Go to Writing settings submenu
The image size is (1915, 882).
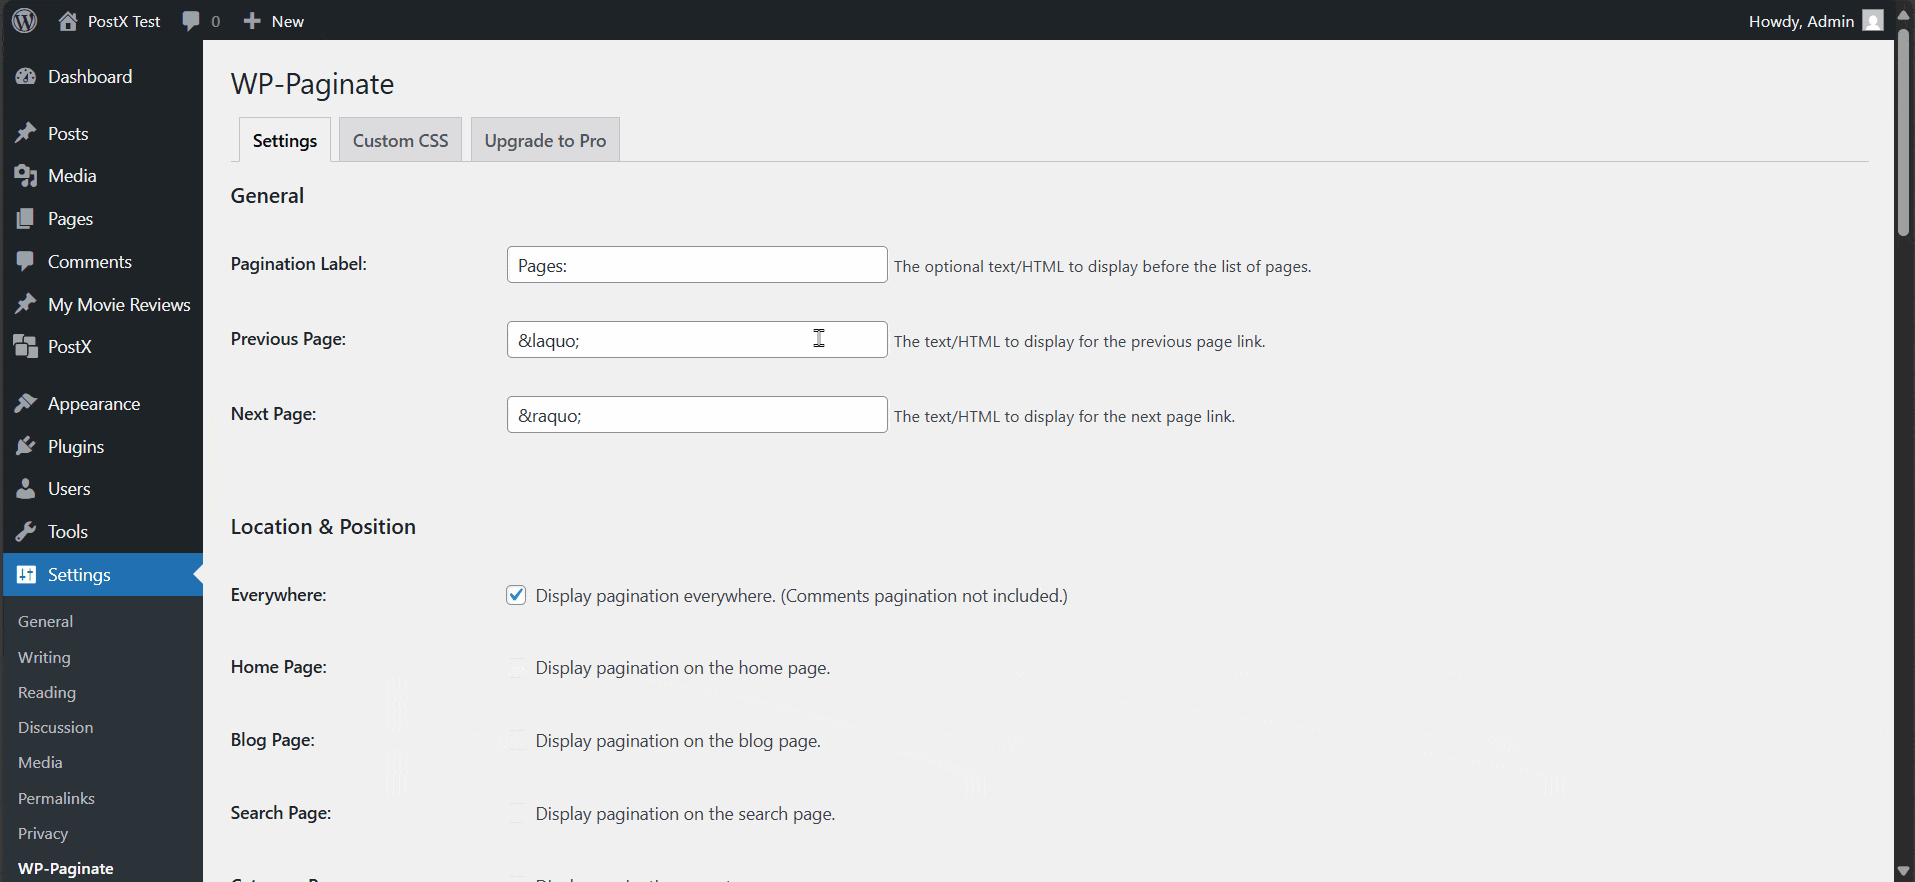click(x=44, y=657)
